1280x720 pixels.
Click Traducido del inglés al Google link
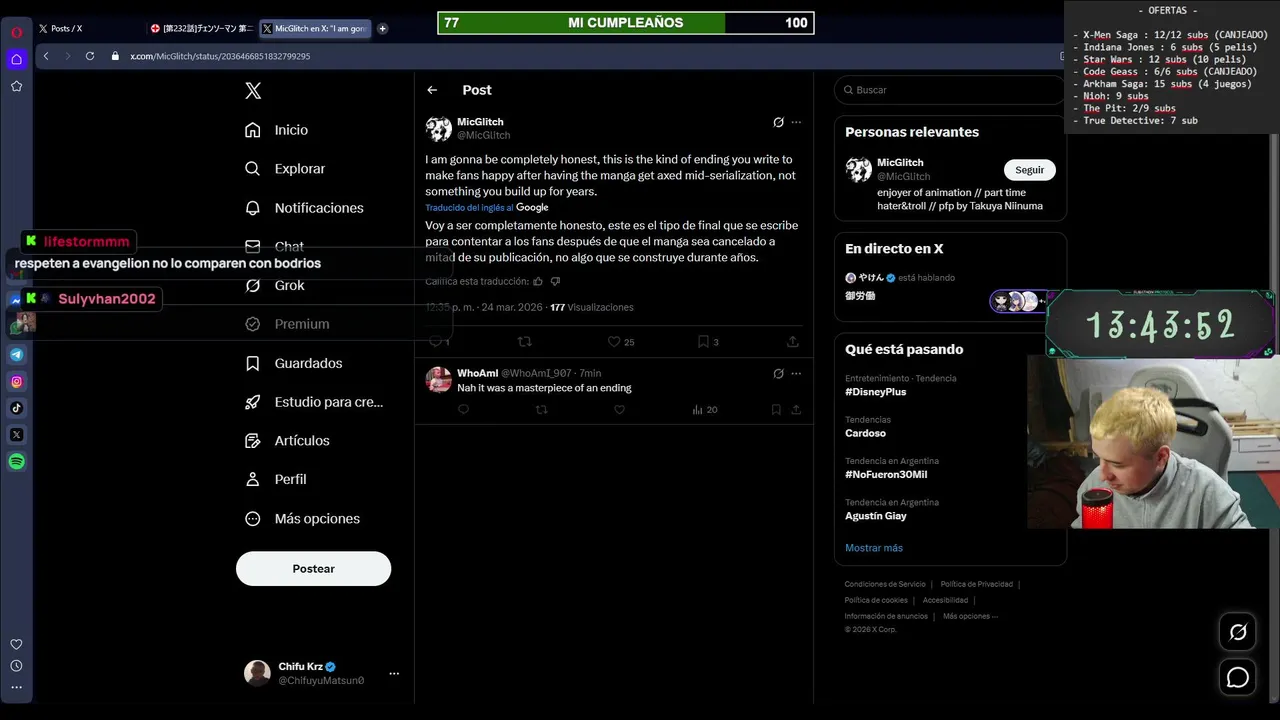486,207
